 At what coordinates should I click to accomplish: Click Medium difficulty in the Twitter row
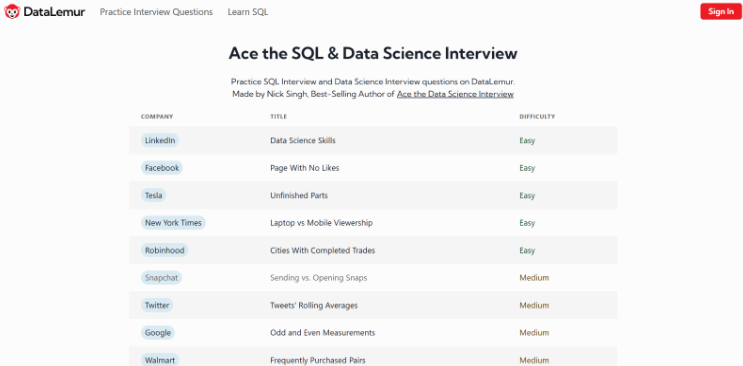coord(534,305)
